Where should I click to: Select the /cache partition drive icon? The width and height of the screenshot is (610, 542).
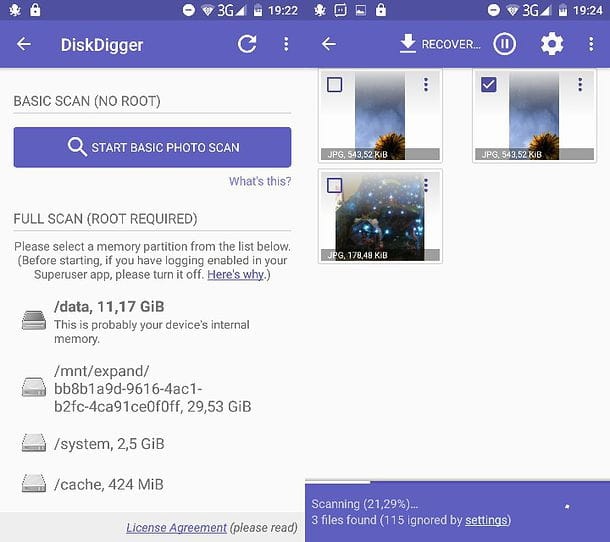(x=34, y=483)
